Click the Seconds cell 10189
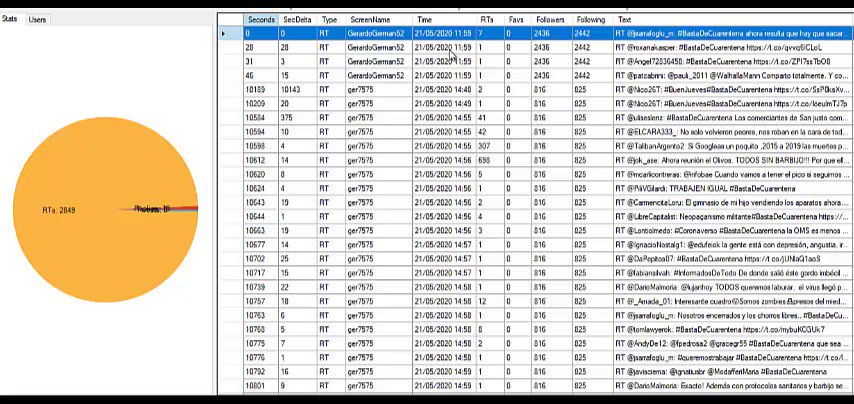Image resolution: width=854 pixels, height=404 pixels. click(261, 90)
